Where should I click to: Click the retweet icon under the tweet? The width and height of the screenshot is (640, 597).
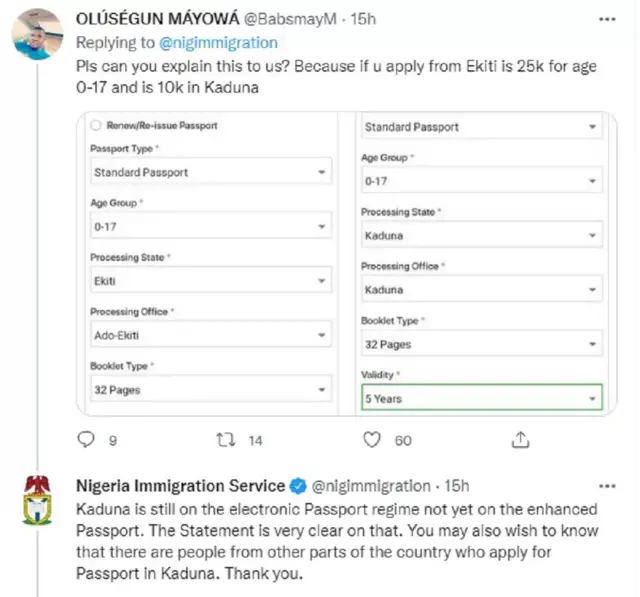click(x=225, y=439)
